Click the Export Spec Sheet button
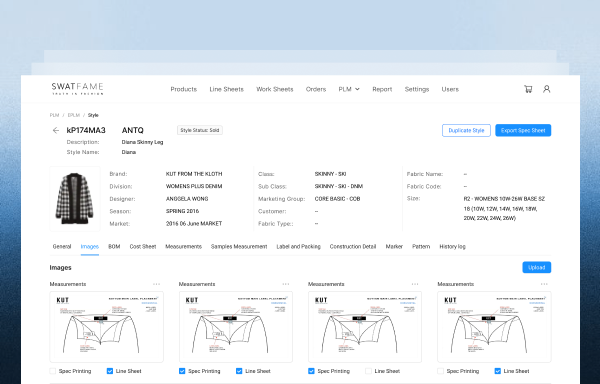 (523, 130)
